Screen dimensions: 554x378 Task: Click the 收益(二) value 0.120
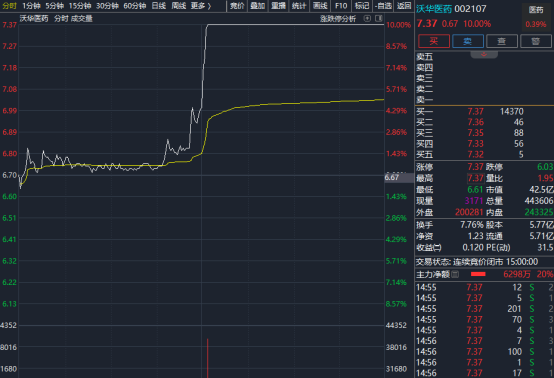[473, 247]
